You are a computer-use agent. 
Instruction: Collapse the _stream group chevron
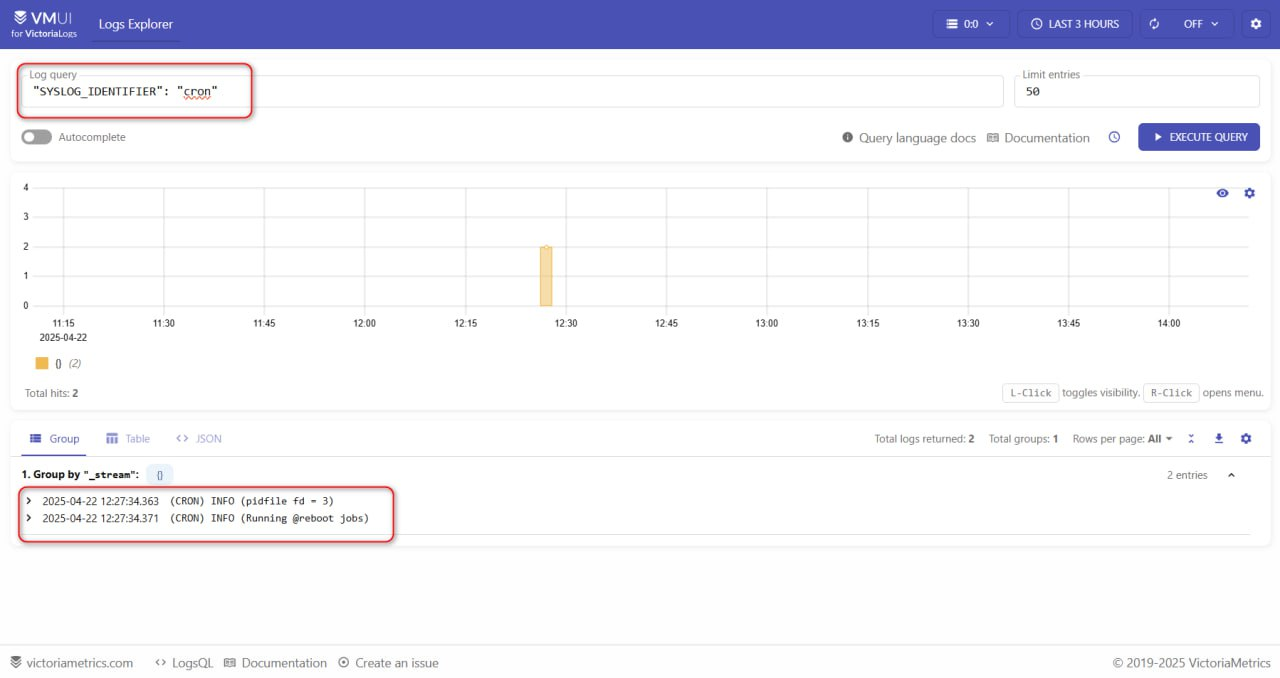coord(1231,475)
